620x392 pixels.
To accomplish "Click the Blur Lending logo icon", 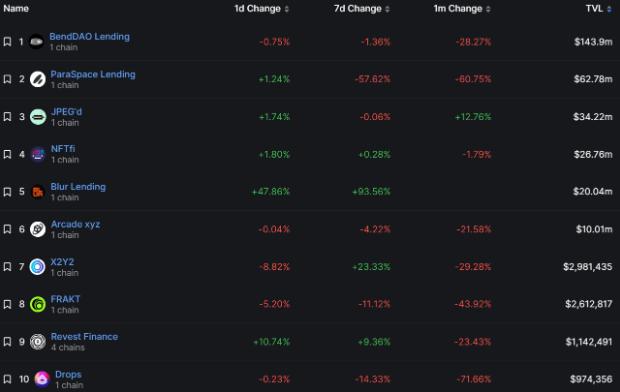I will [x=38, y=192].
